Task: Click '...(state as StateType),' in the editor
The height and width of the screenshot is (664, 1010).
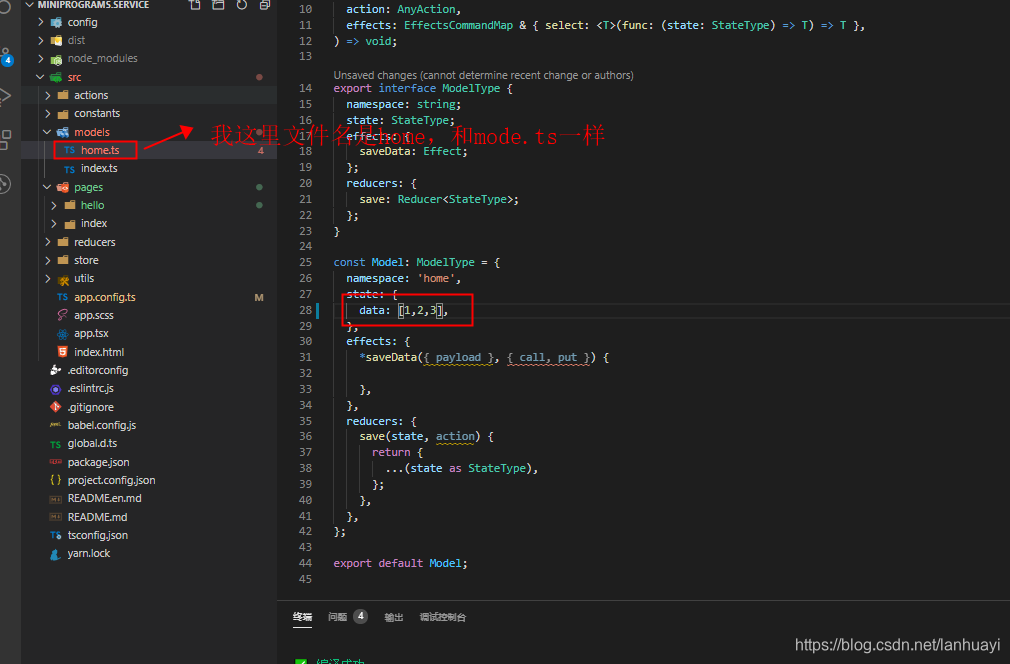Action: coord(461,468)
